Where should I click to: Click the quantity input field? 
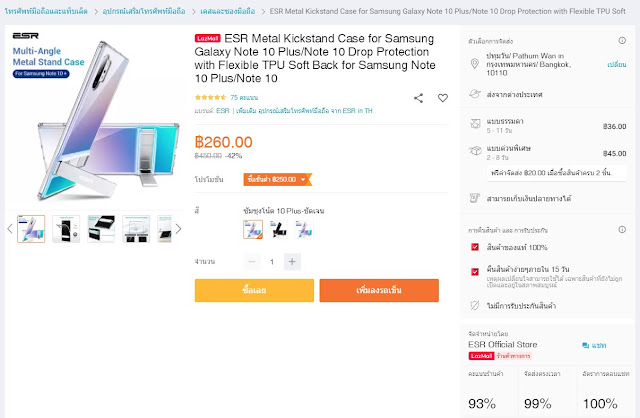click(272, 261)
